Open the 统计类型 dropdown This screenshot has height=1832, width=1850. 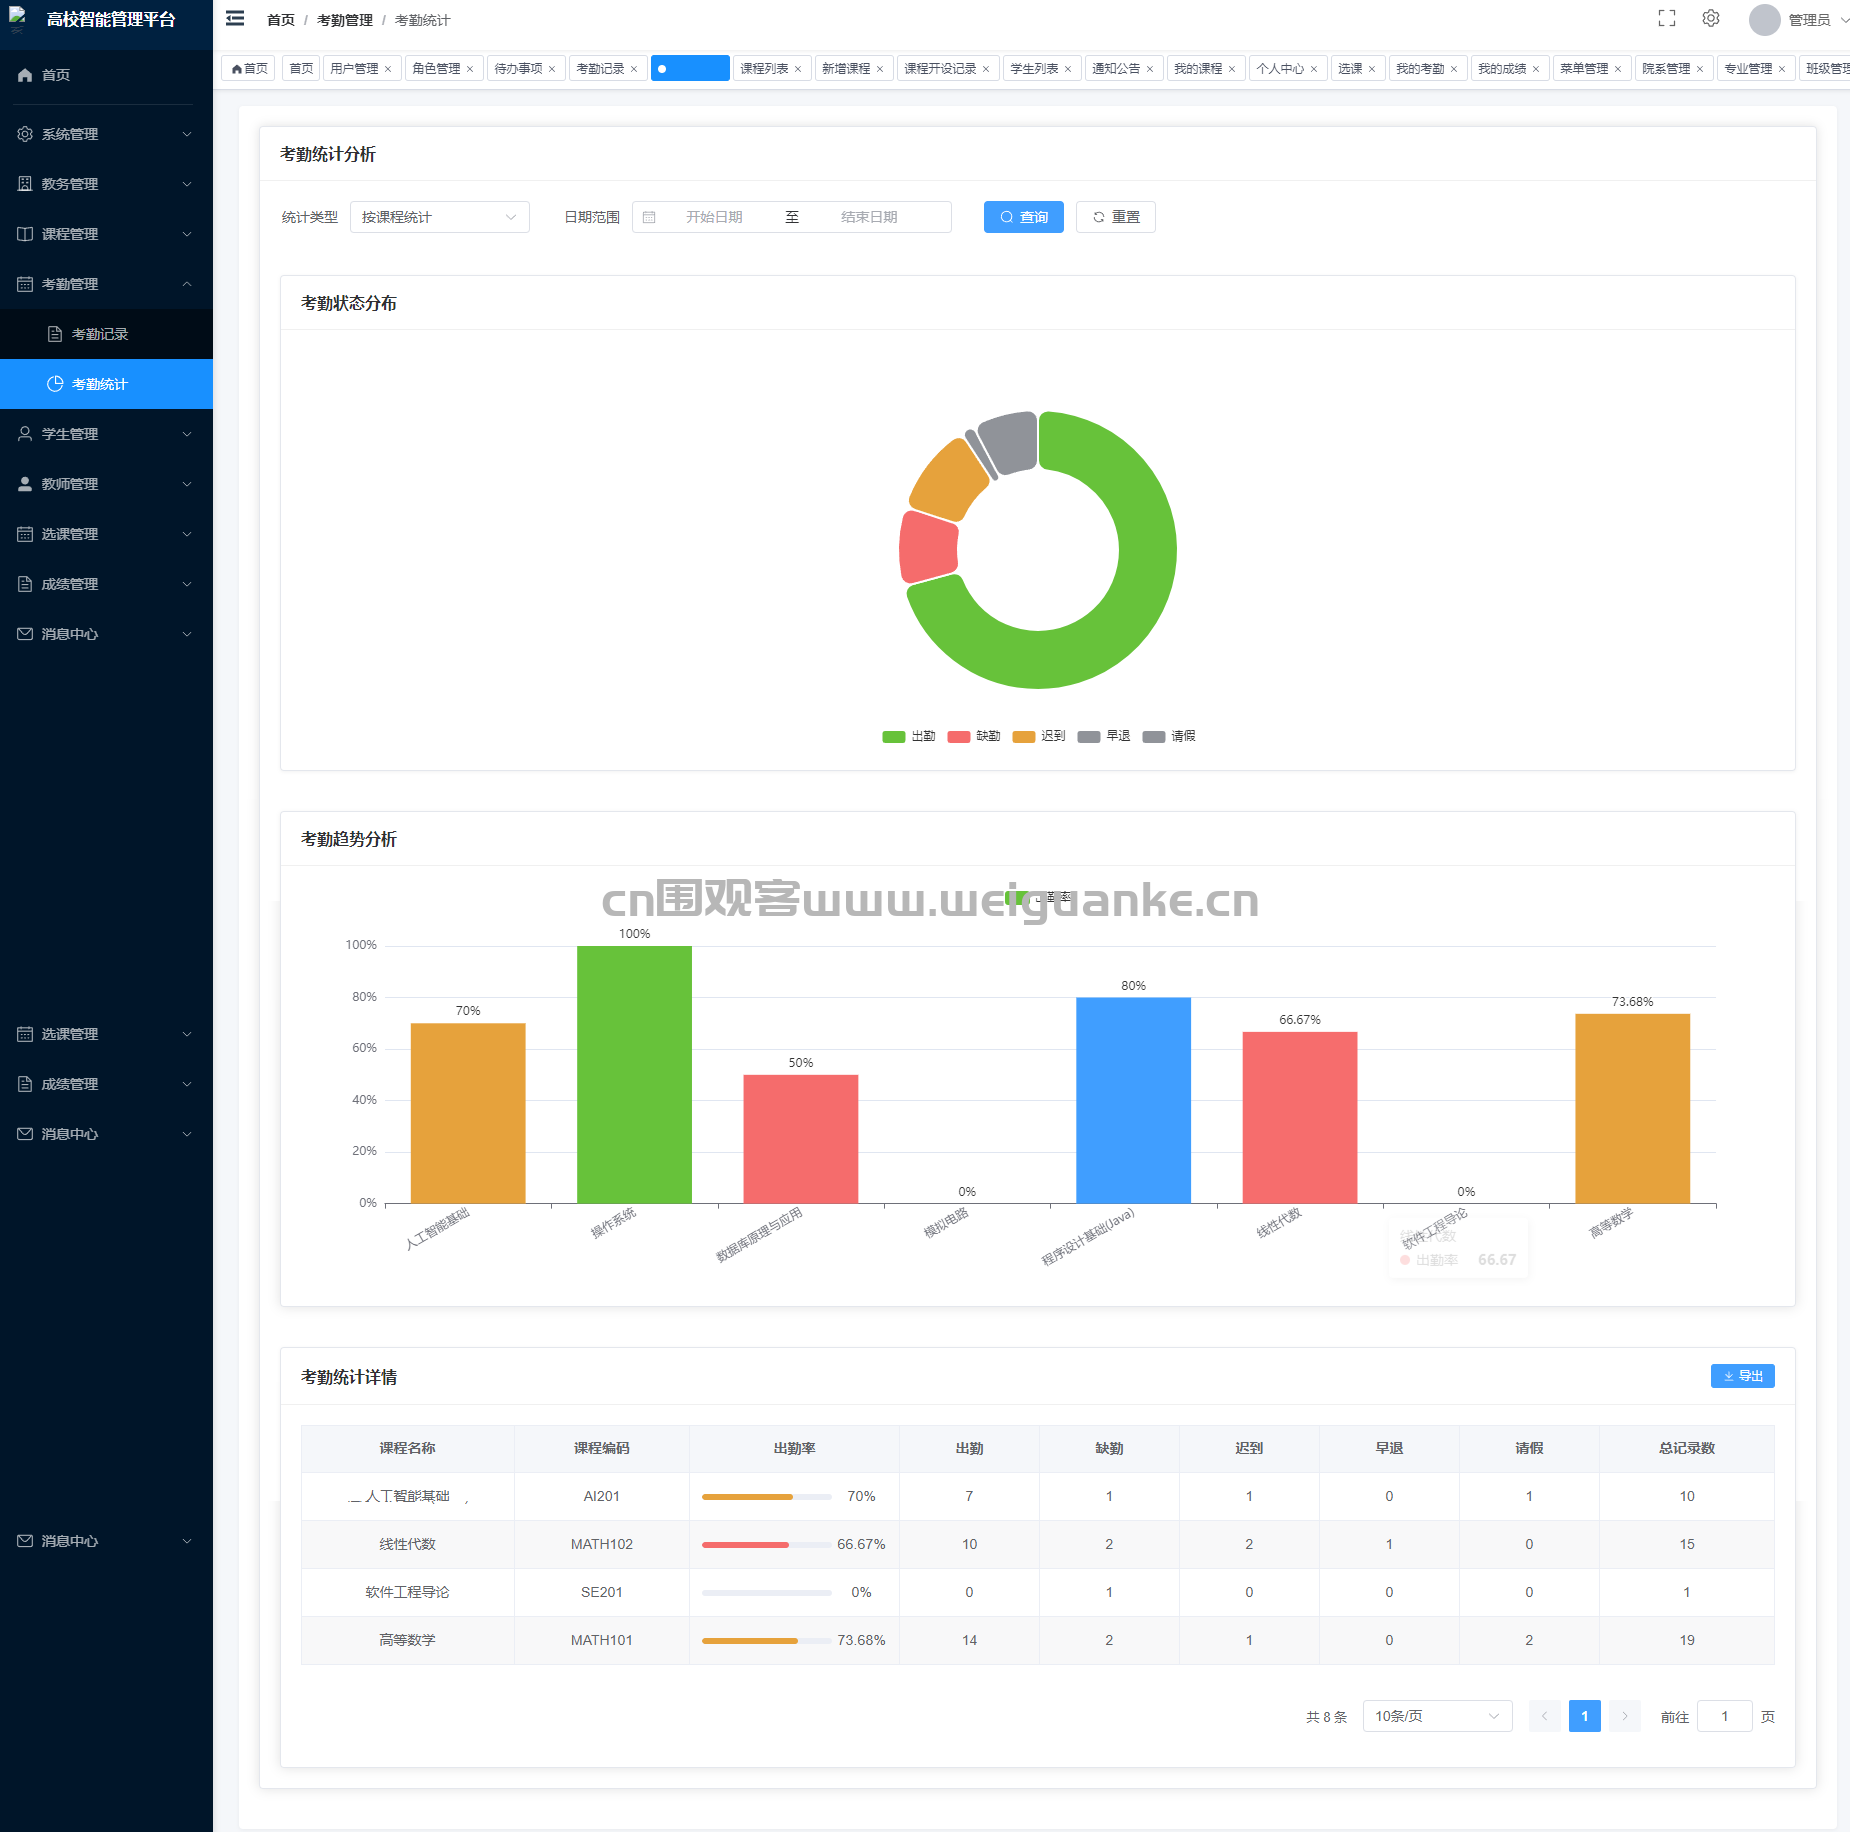[x=439, y=217]
